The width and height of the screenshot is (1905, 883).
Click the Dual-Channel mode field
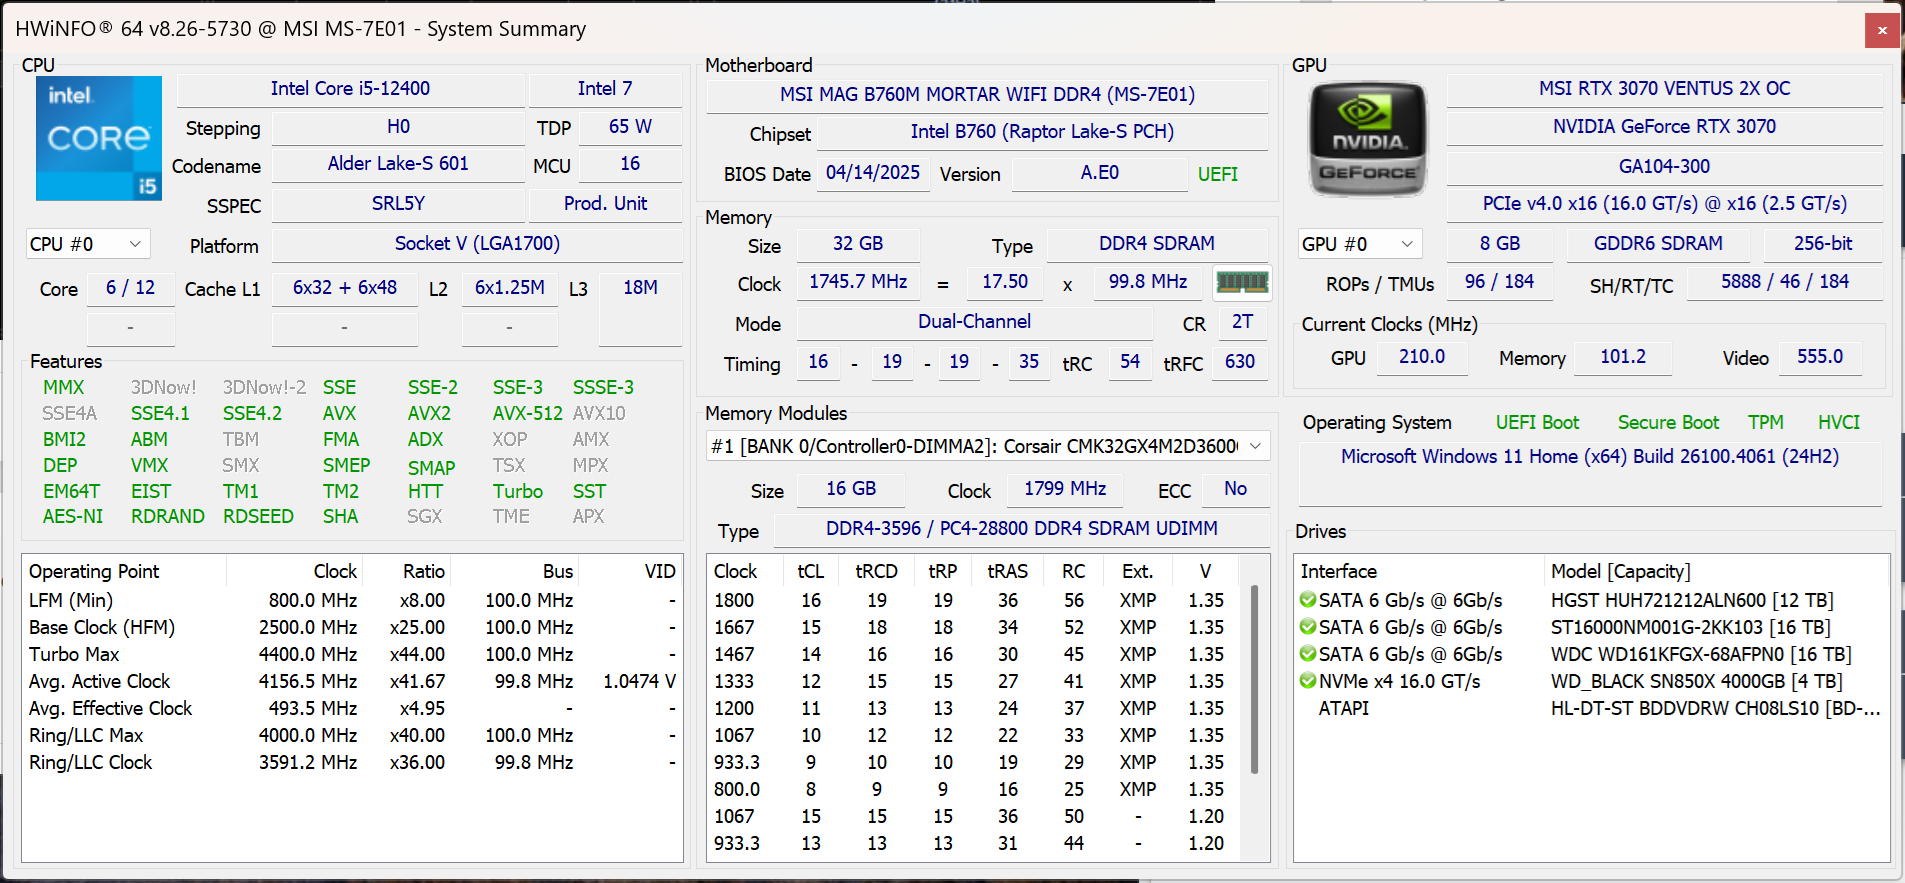tap(974, 322)
